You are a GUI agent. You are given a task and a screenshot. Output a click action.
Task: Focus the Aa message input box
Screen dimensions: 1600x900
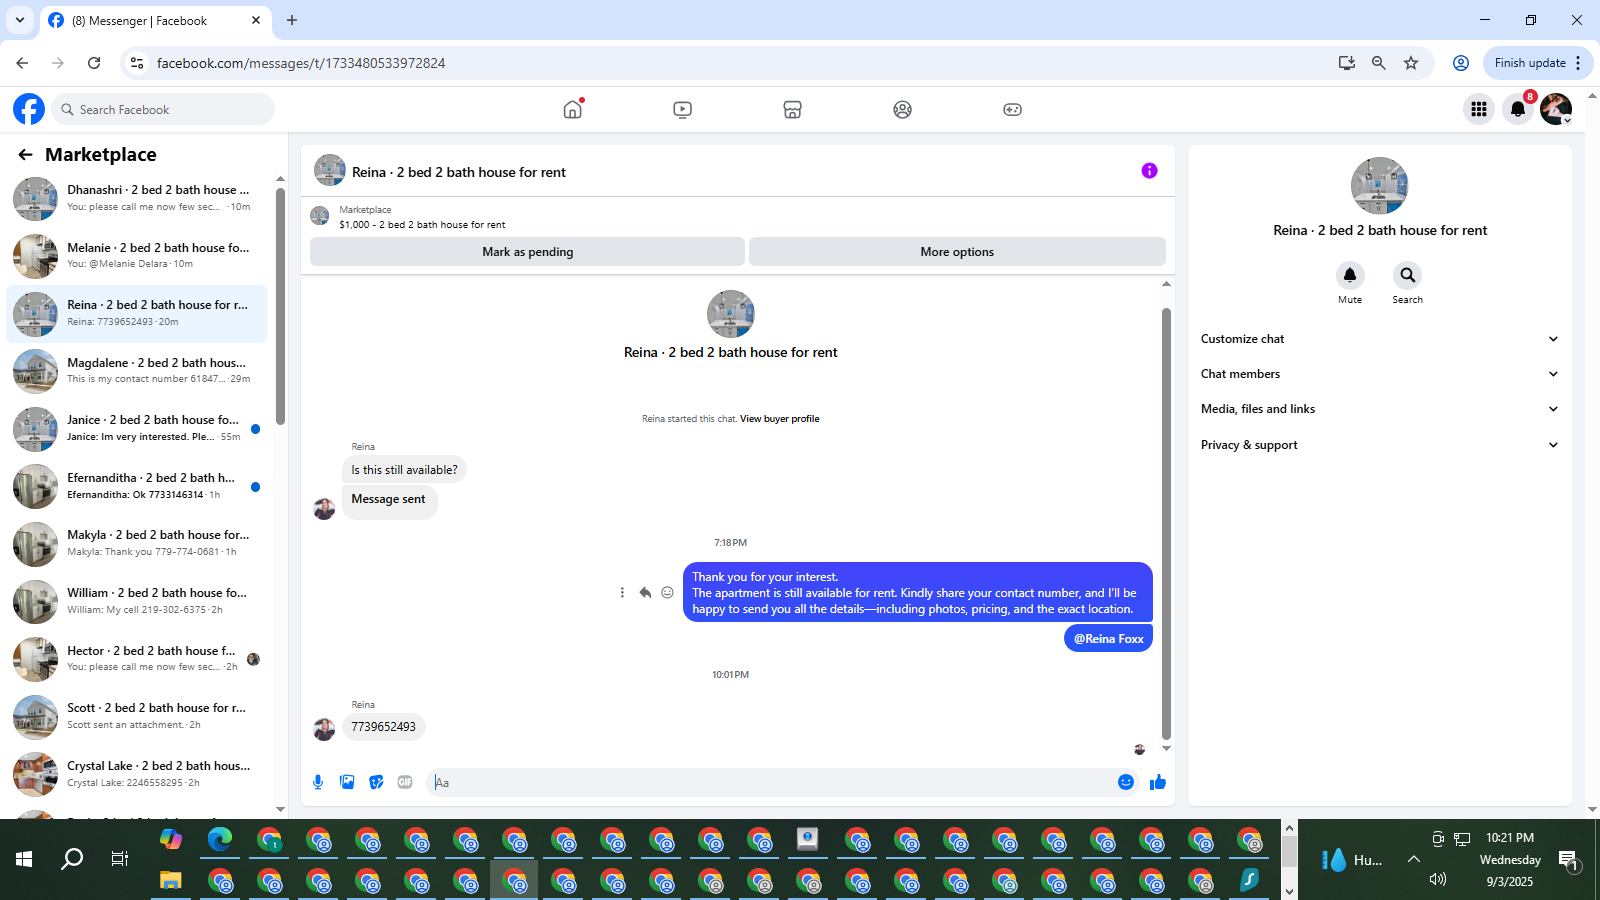pos(772,782)
